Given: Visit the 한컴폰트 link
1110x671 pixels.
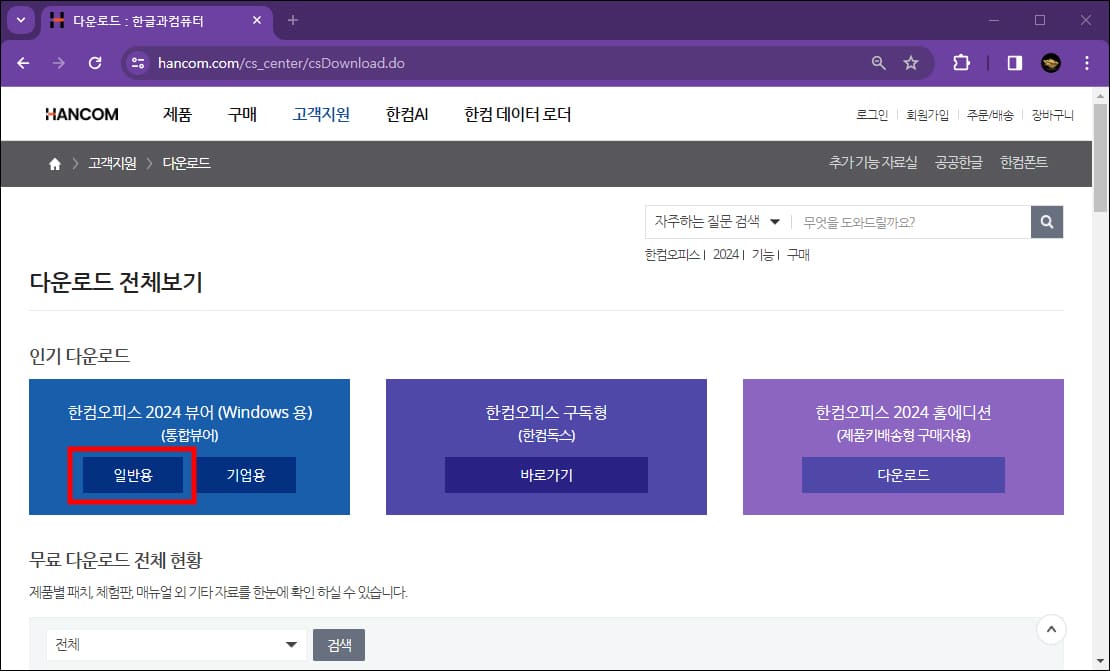Looking at the screenshot, I should pos(1023,163).
